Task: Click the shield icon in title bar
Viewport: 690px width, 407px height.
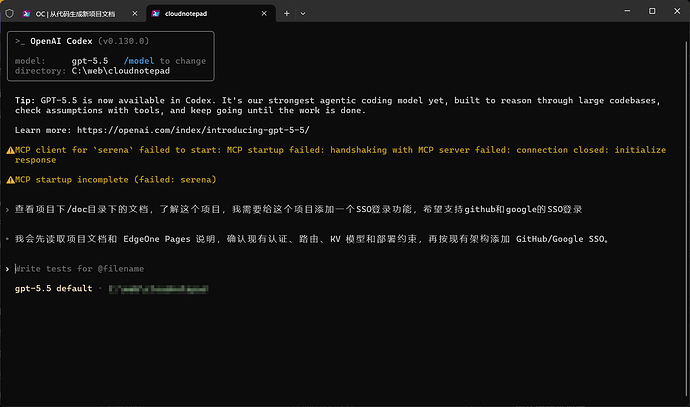Action: coord(9,14)
